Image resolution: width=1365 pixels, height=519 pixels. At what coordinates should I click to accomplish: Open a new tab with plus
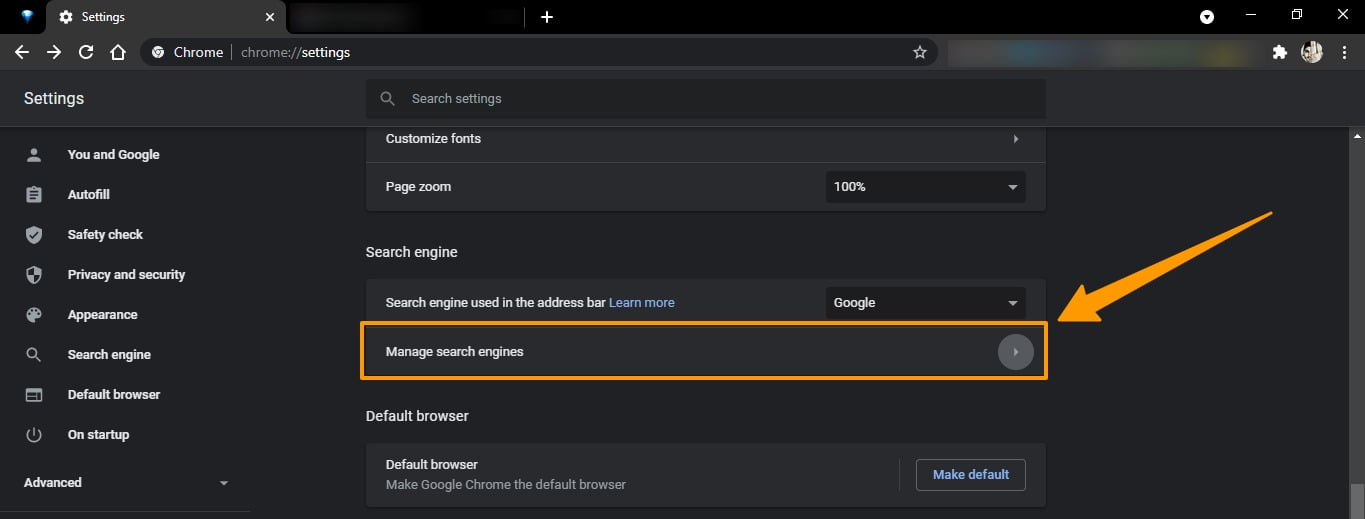(546, 17)
